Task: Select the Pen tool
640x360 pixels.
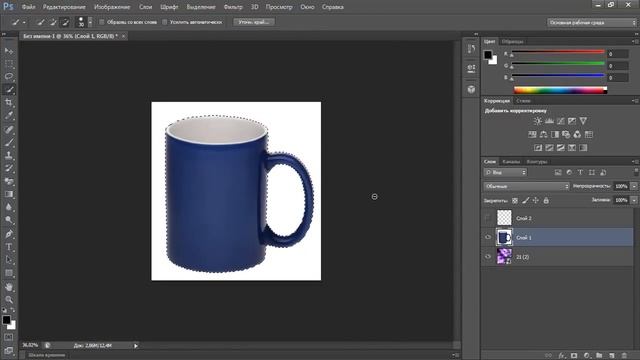Action: tap(9, 234)
